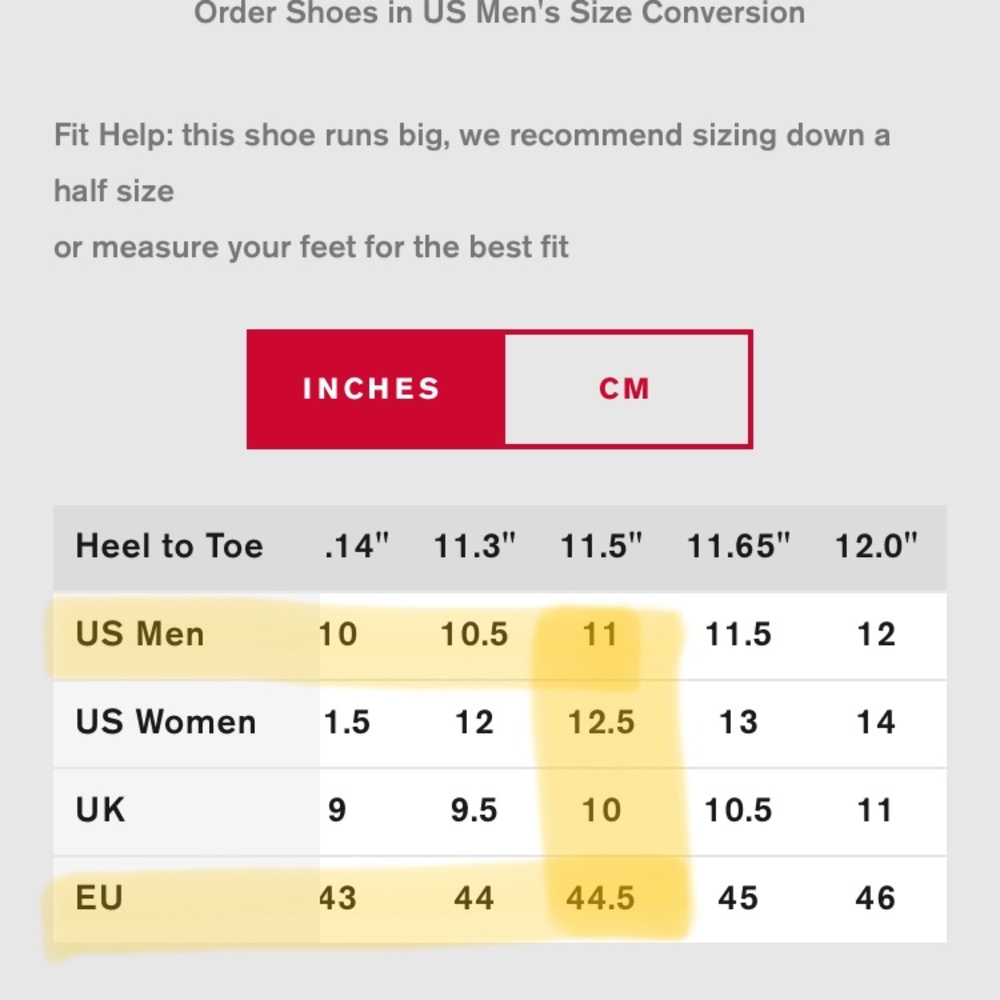Click US Men size 12 cell
This screenshot has width=1000, height=1000.
tap(876, 635)
